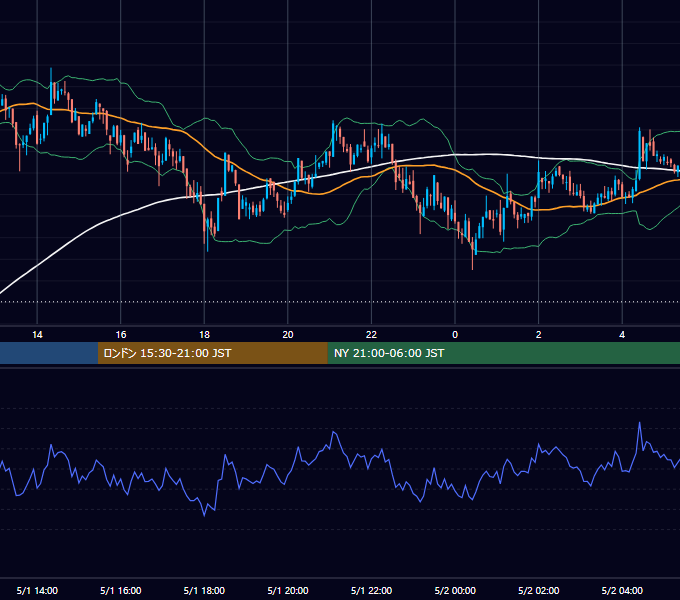This screenshot has height=600, width=680.
Task: Click the 22 hour label on the price chart axis
Action: pyautogui.click(x=371, y=335)
